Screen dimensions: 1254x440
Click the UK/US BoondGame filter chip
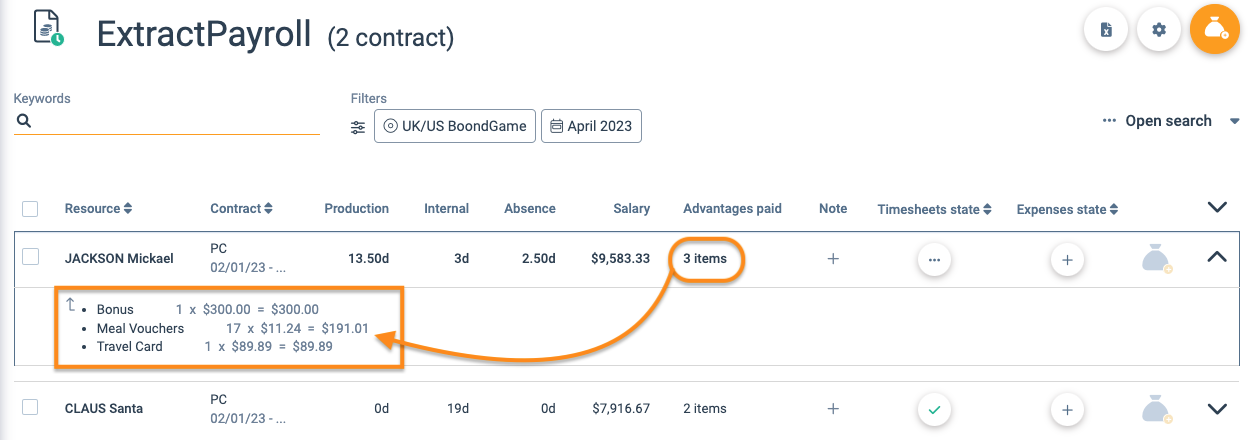tap(455, 127)
